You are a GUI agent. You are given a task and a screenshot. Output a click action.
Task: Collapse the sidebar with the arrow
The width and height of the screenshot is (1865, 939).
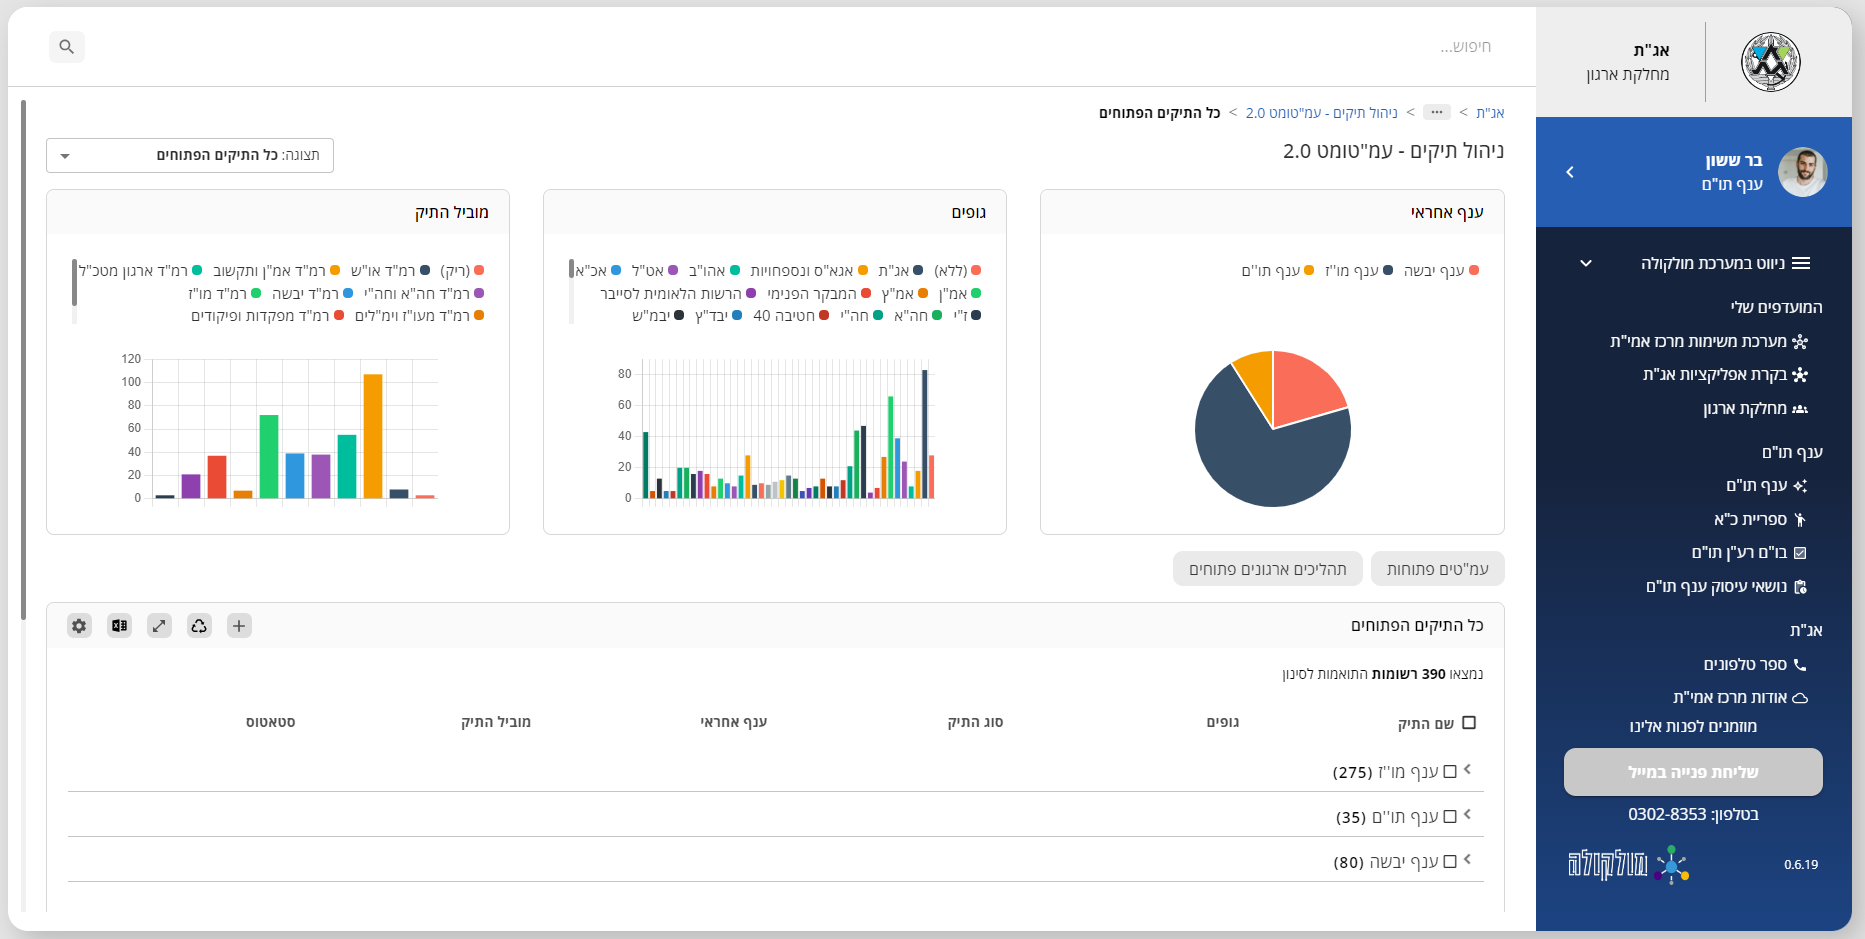coord(1570,172)
